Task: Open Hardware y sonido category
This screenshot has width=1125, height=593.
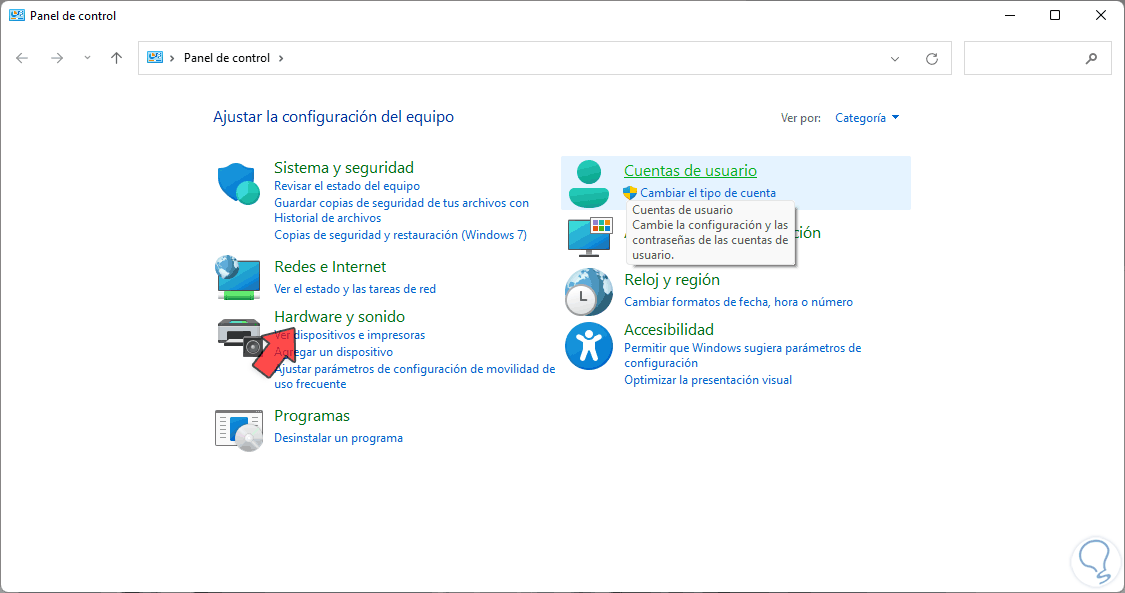Action: pyautogui.click(x=339, y=317)
